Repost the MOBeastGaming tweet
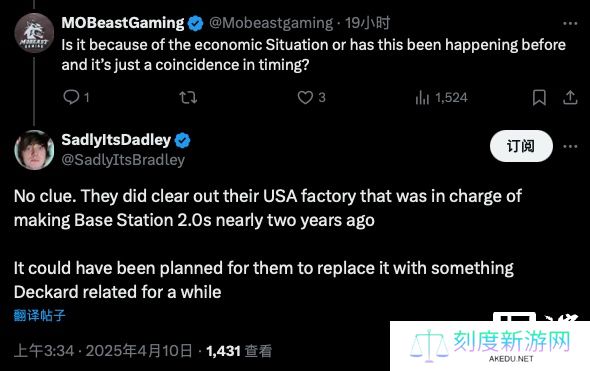The width and height of the screenshot is (590, 371). tap(188, 97)
